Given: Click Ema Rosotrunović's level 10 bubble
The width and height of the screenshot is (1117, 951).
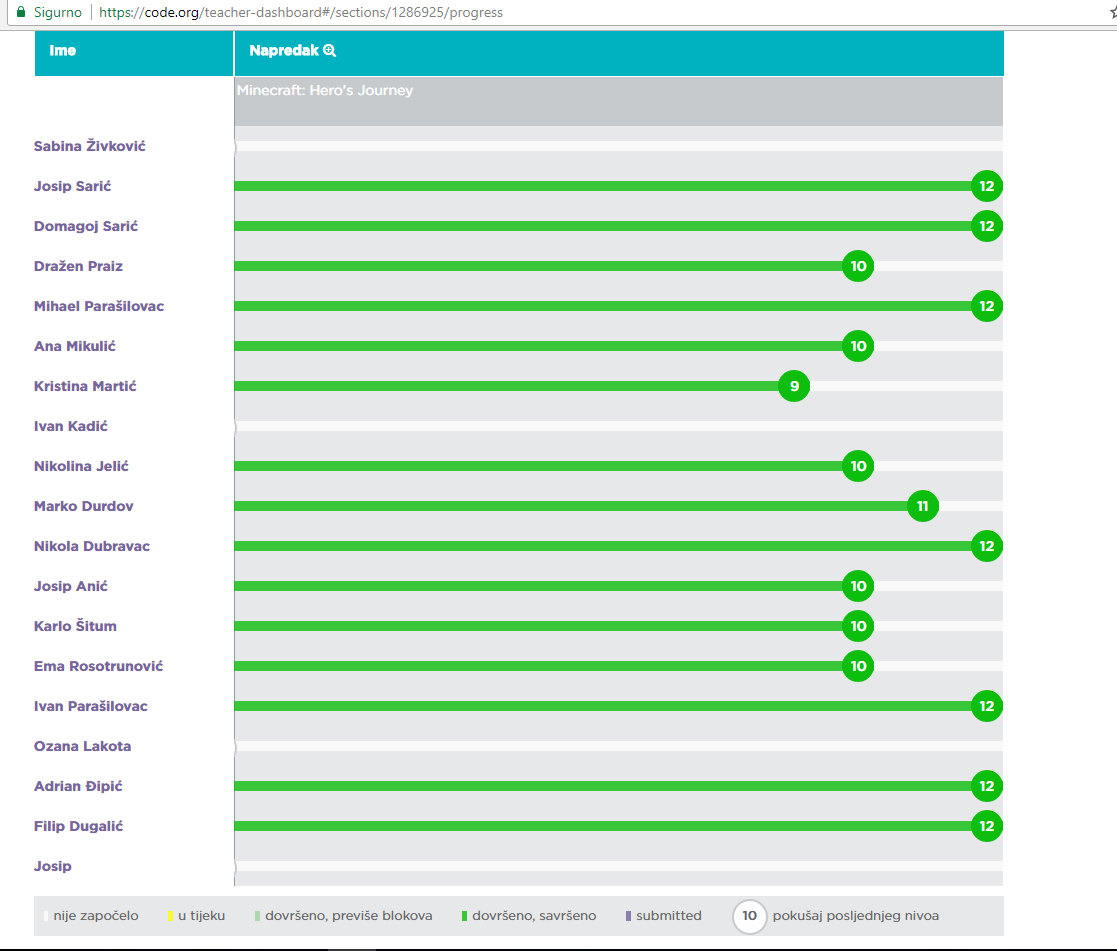Looking at the screenshot, I should (x=857, y=666).
